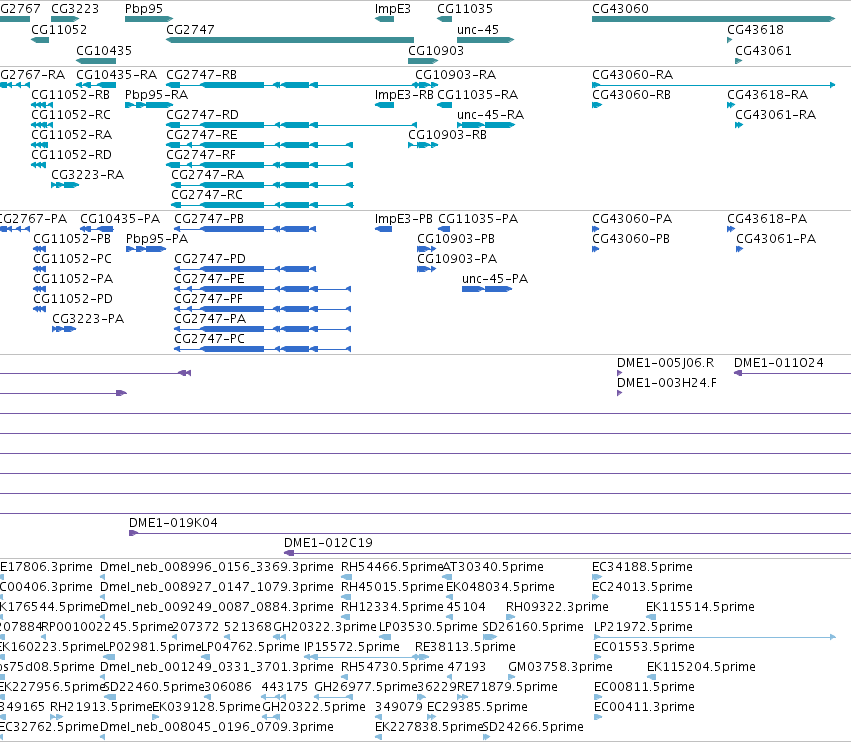851x742 pixels.
Task: Select the CG11052 gene label
Action: pyautogui.click(x=59, y=29)
